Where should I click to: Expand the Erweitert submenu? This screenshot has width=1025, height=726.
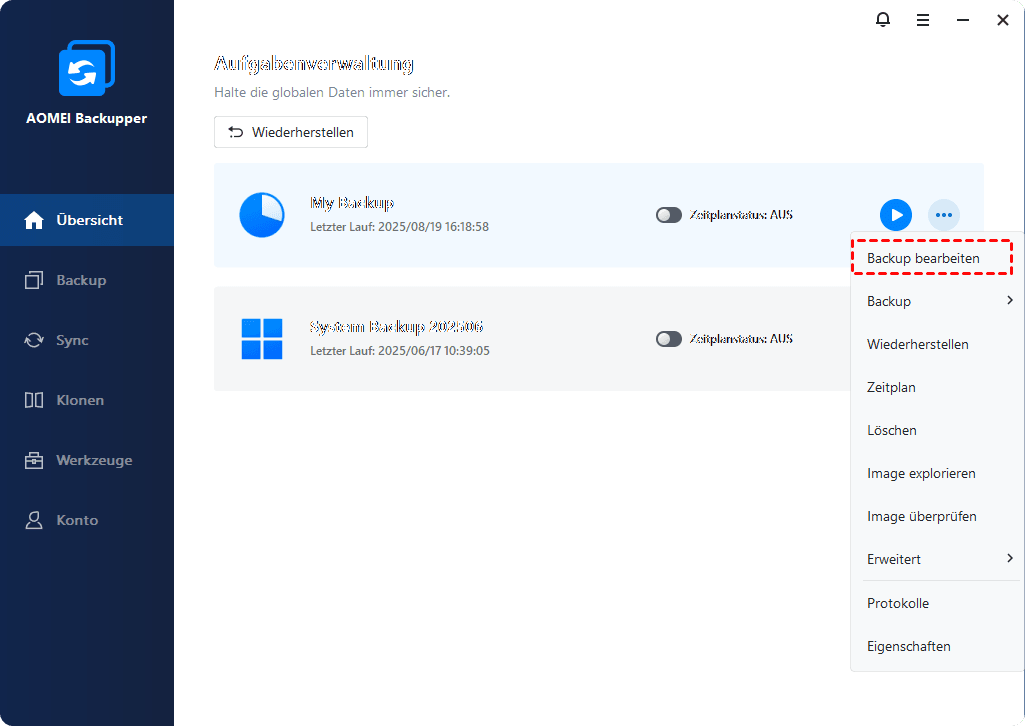pyautogui.click(x=1009, y=559)
